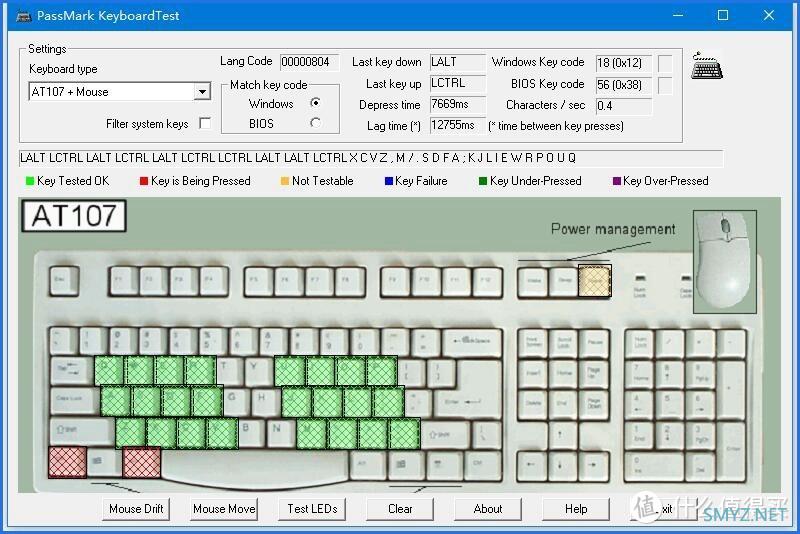The width and height of the screenshot is (800, 534).
Task: Click the Characters / sec value 0.4
Action: point(623,106)
